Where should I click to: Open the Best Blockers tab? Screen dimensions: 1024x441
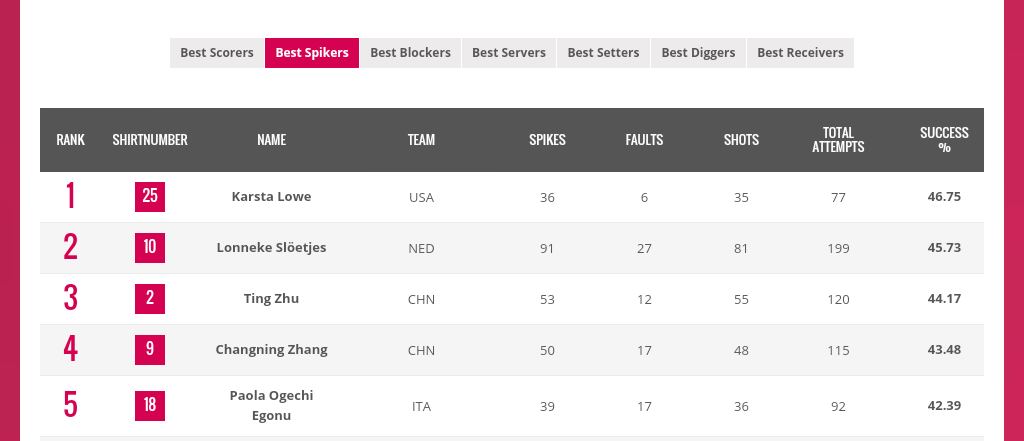click(x=410, y=53)
